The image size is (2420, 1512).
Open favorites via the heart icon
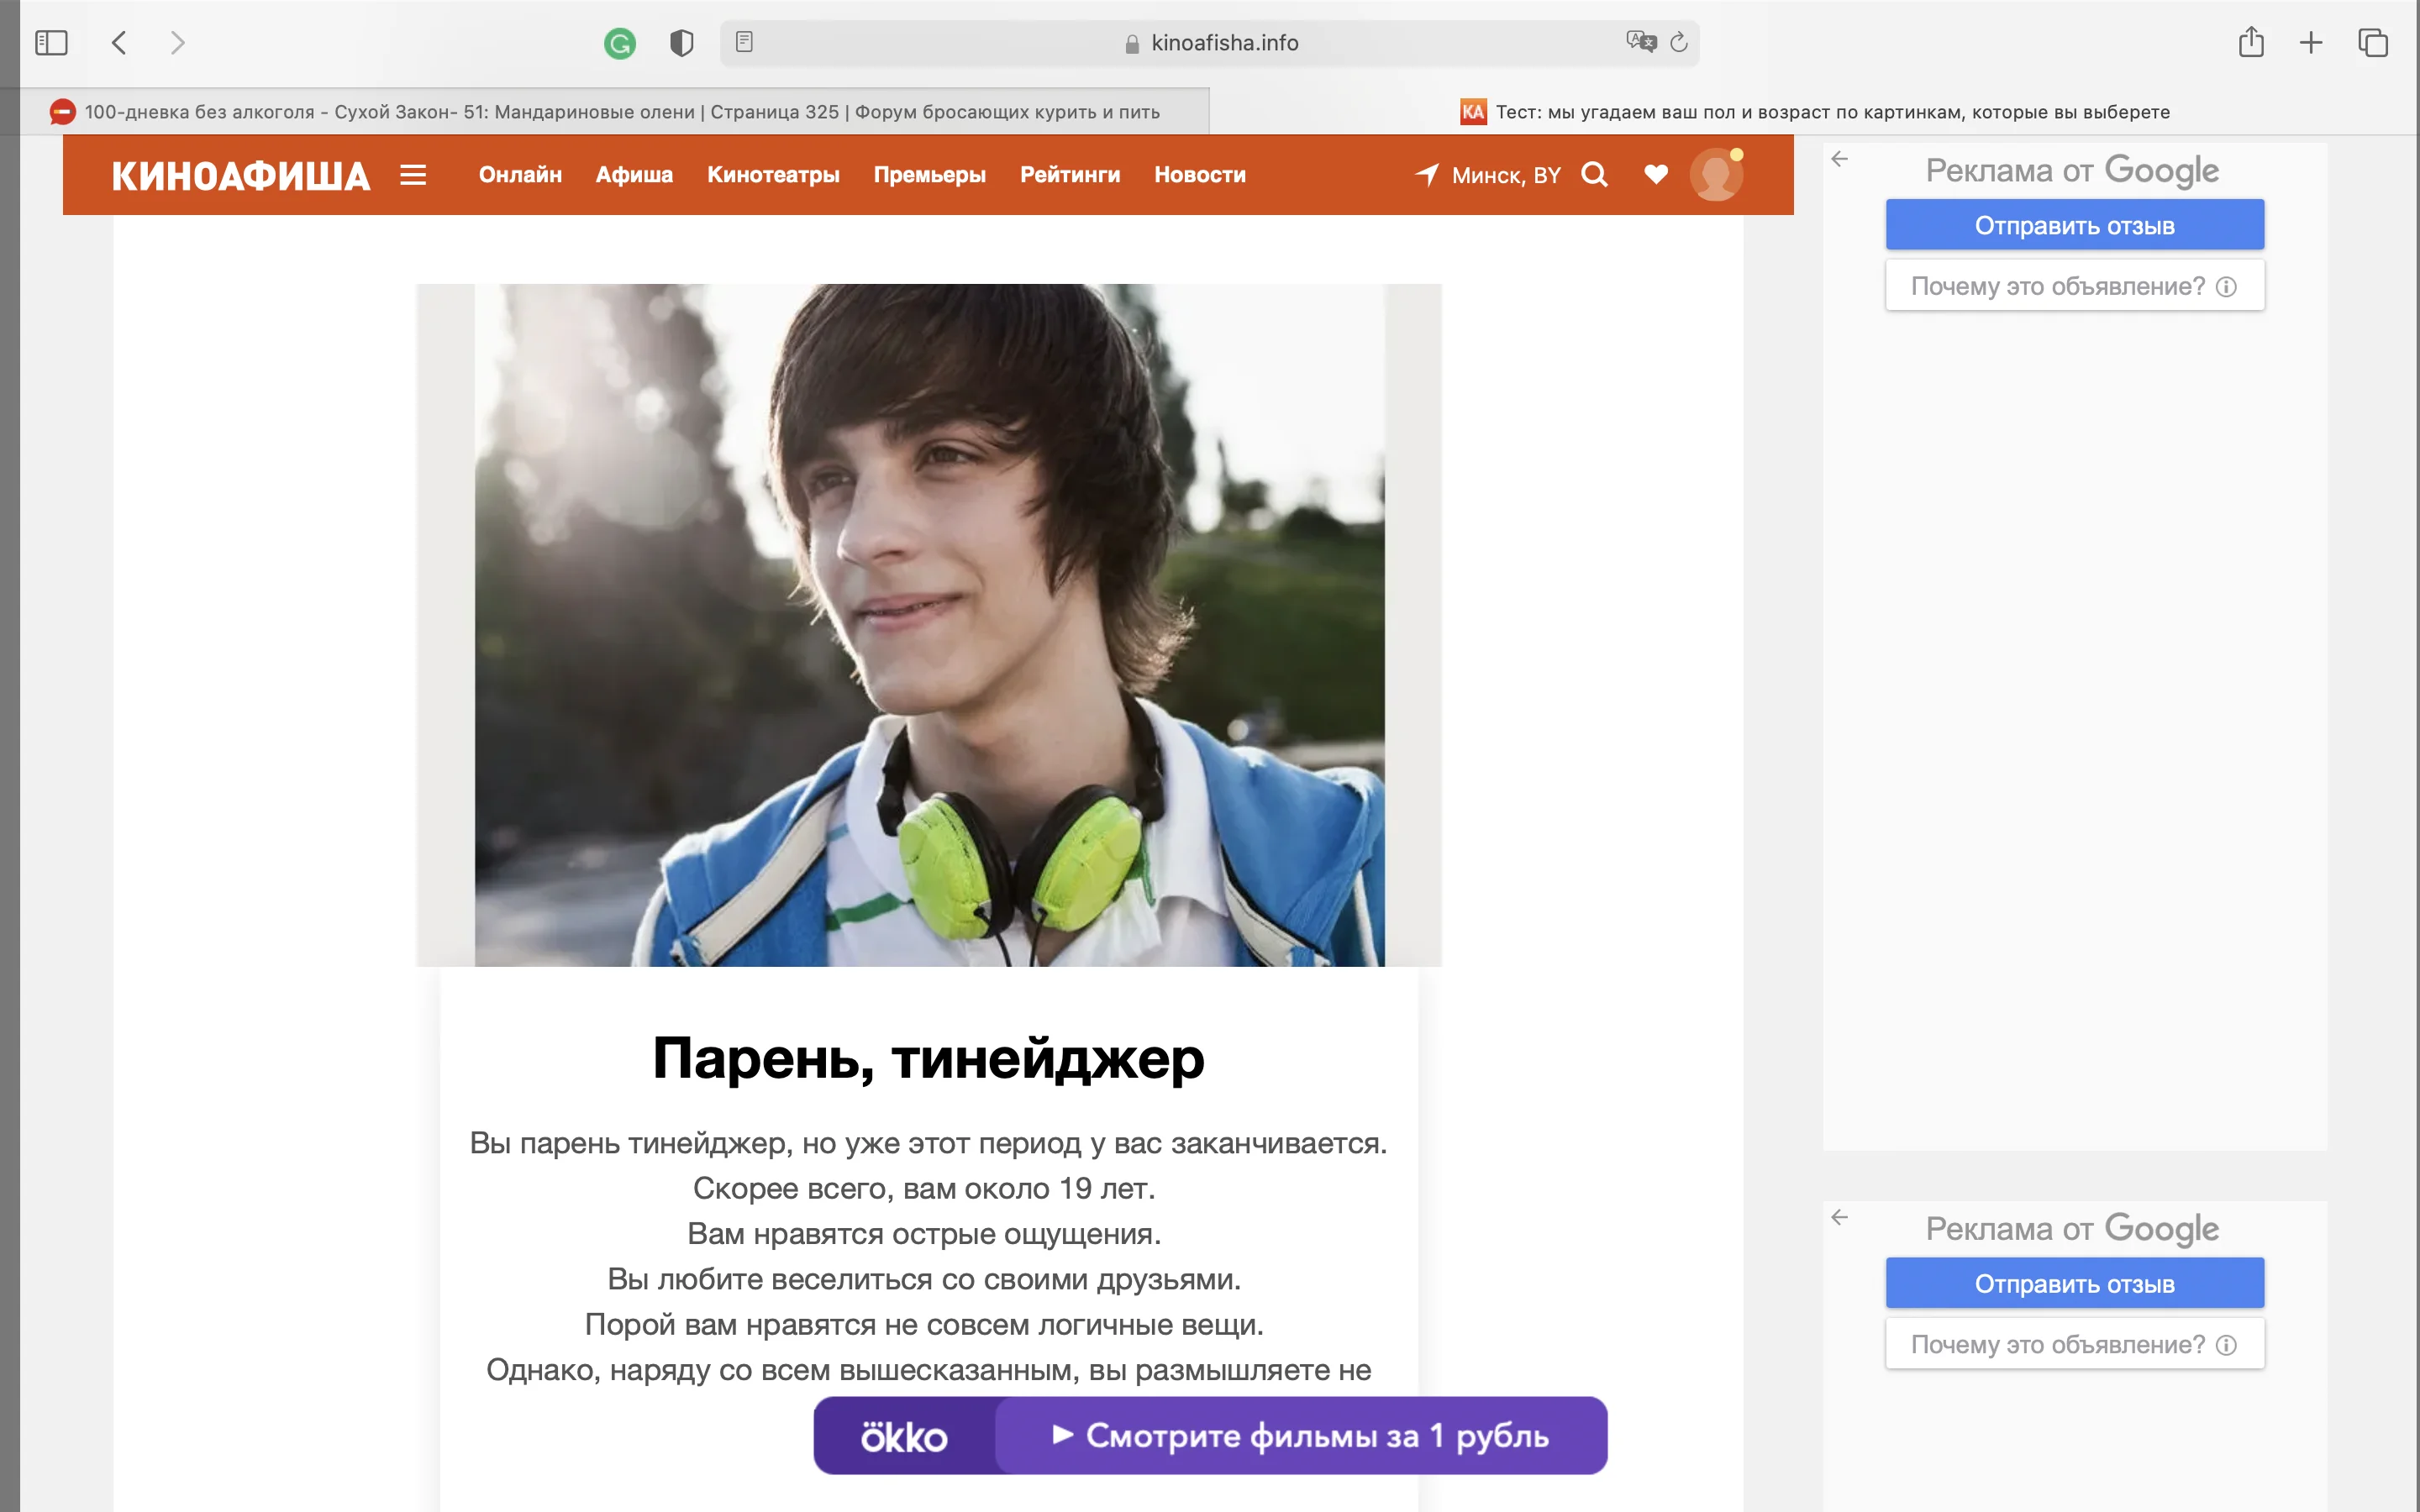(1656, 174)
